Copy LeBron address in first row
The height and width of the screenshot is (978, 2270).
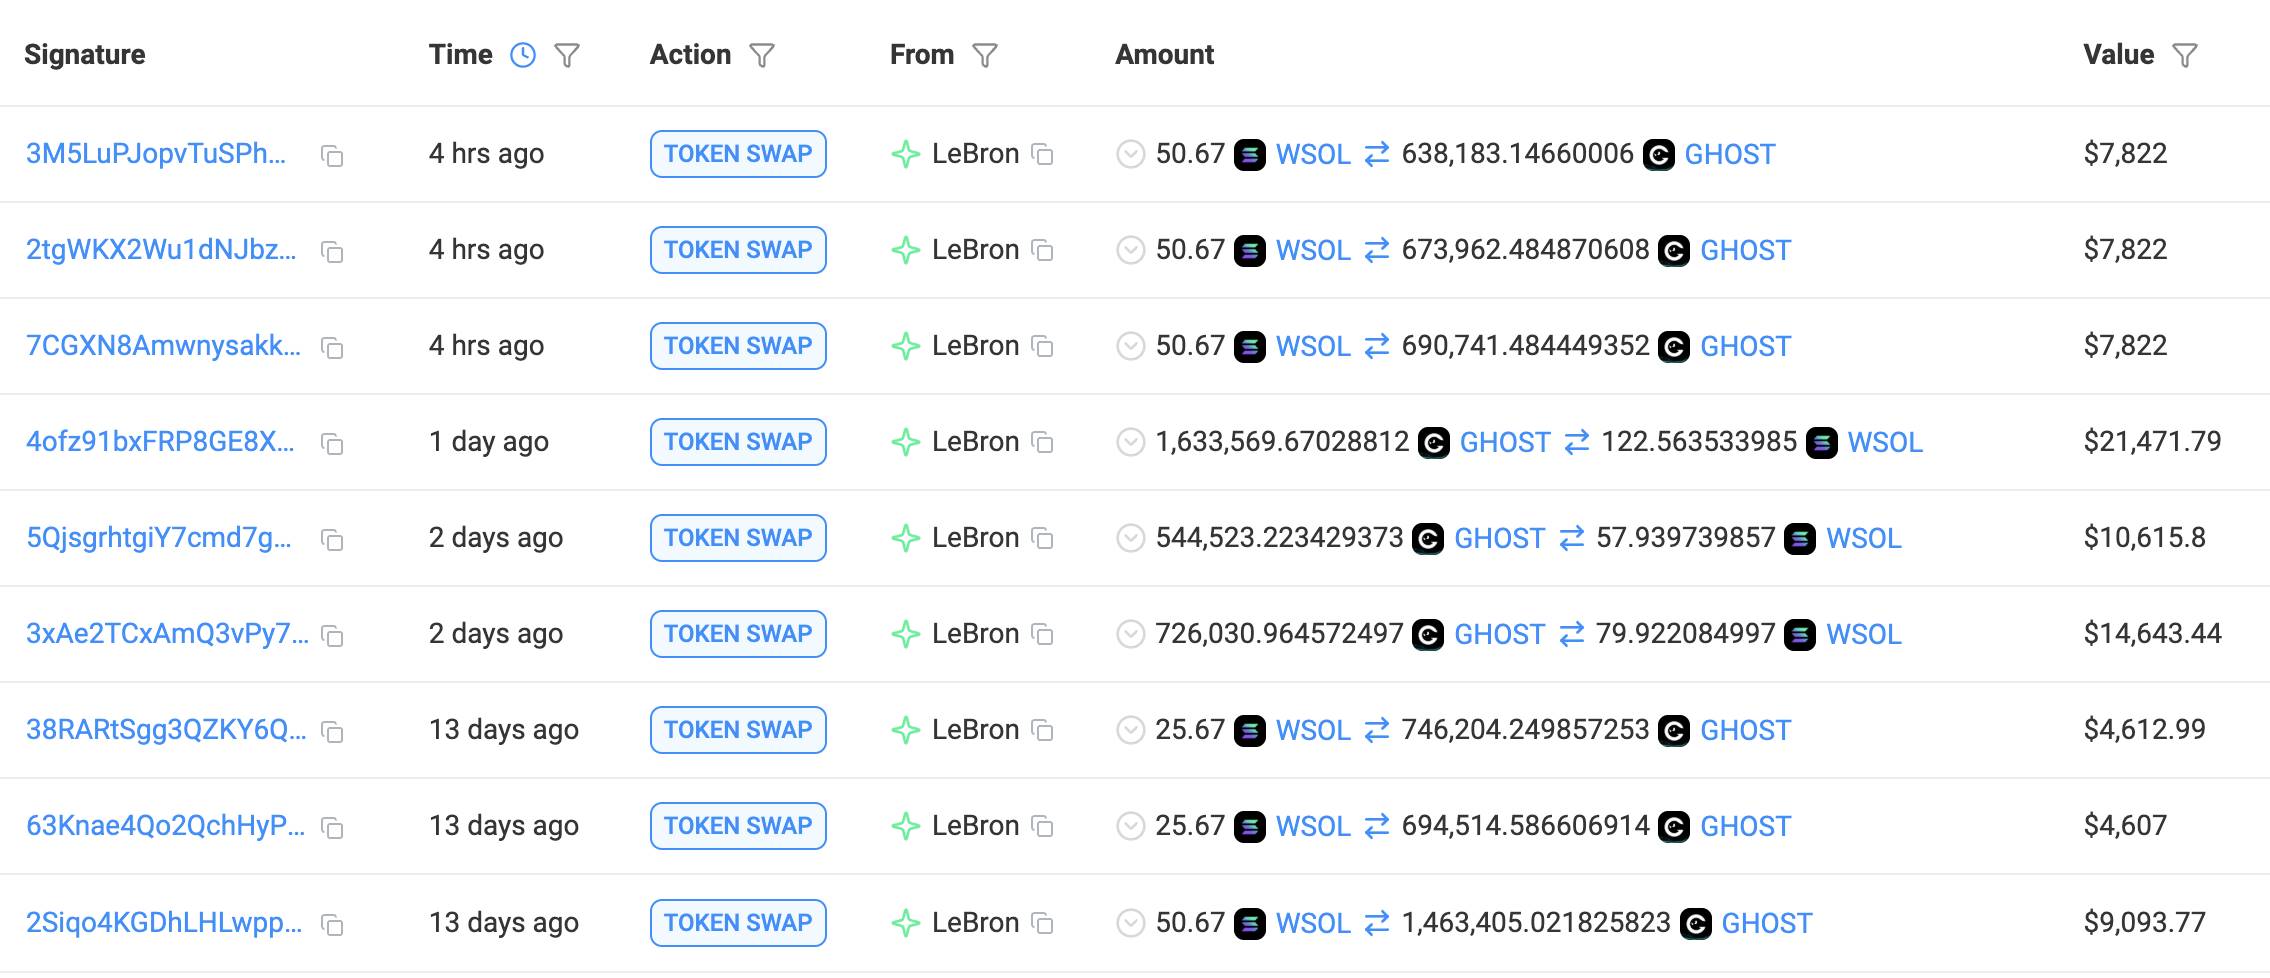tap(1042, 155)
